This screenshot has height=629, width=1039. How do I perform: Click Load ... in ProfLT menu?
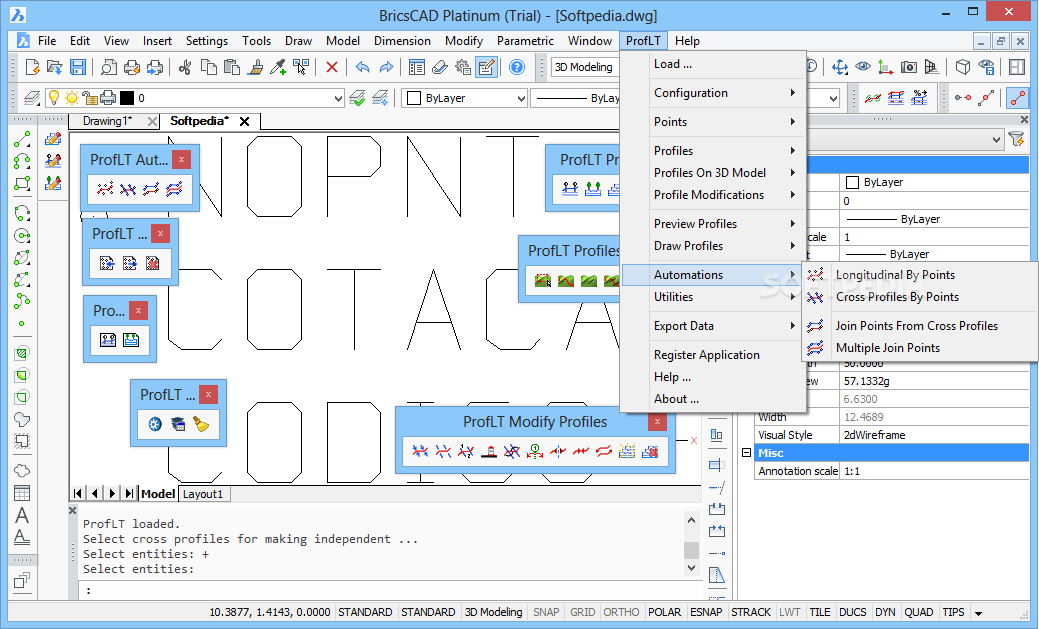[x=672, y=64]
